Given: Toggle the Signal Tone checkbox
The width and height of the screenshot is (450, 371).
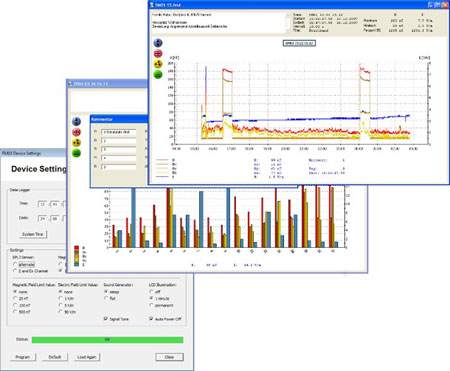Looking at the screenshot, I should click(x=106, y=319).
